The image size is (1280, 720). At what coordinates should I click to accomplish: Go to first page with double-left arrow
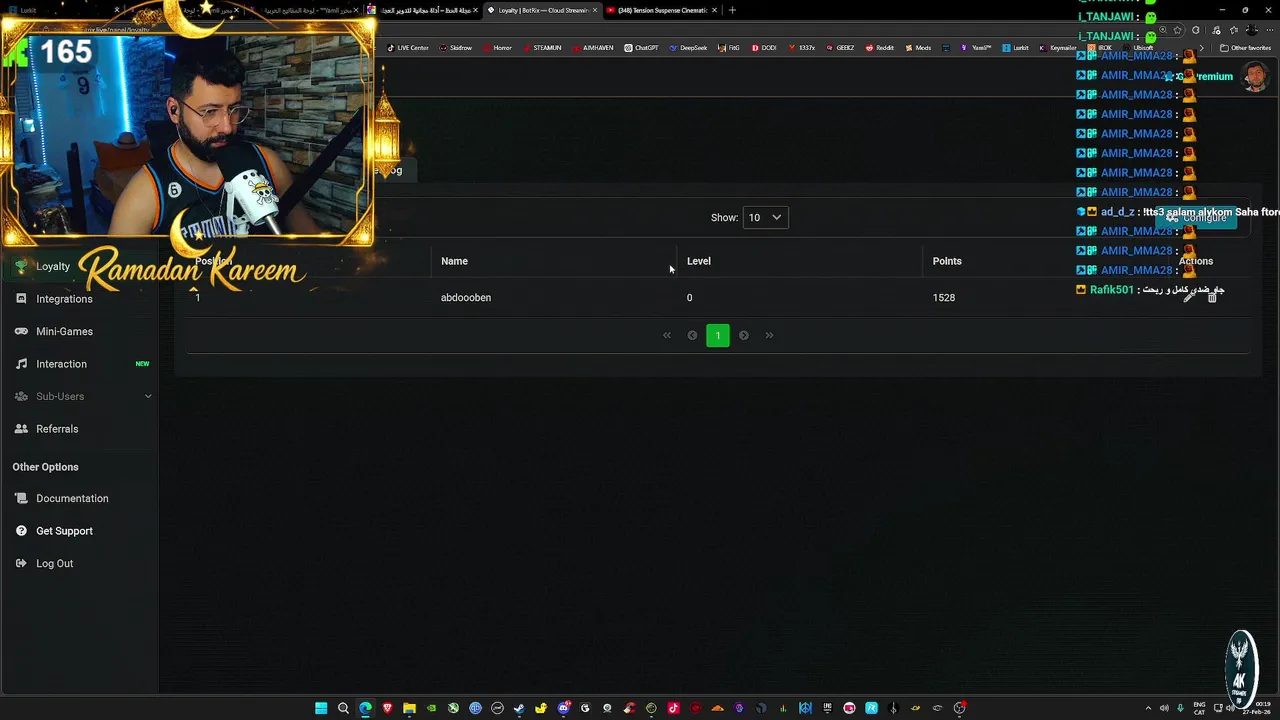click(667, 335)
